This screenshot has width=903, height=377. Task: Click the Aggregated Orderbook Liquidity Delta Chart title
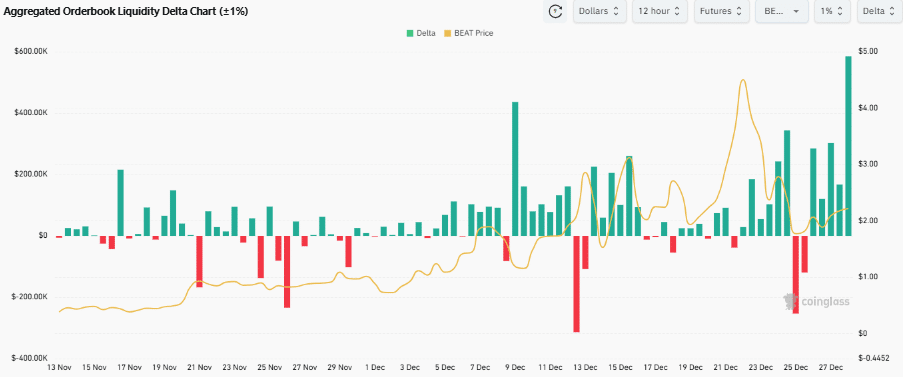[x=126, y=11]
